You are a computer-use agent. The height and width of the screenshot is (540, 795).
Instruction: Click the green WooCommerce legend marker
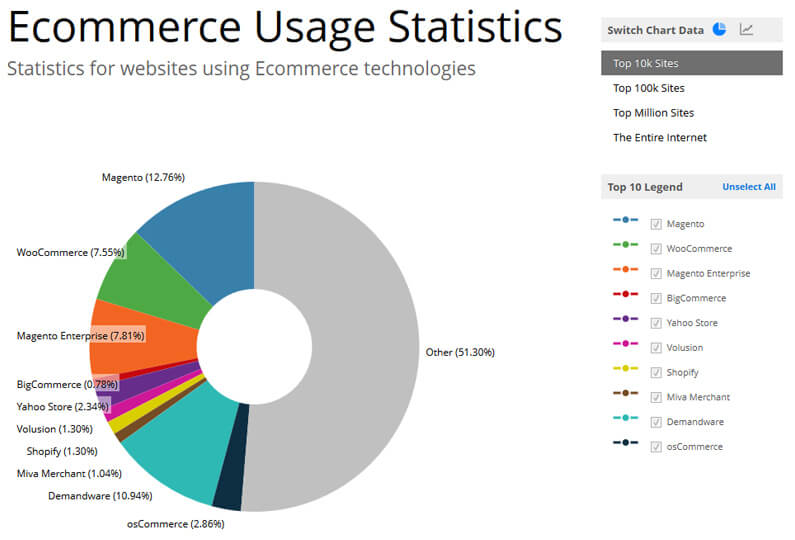point(625,244)
